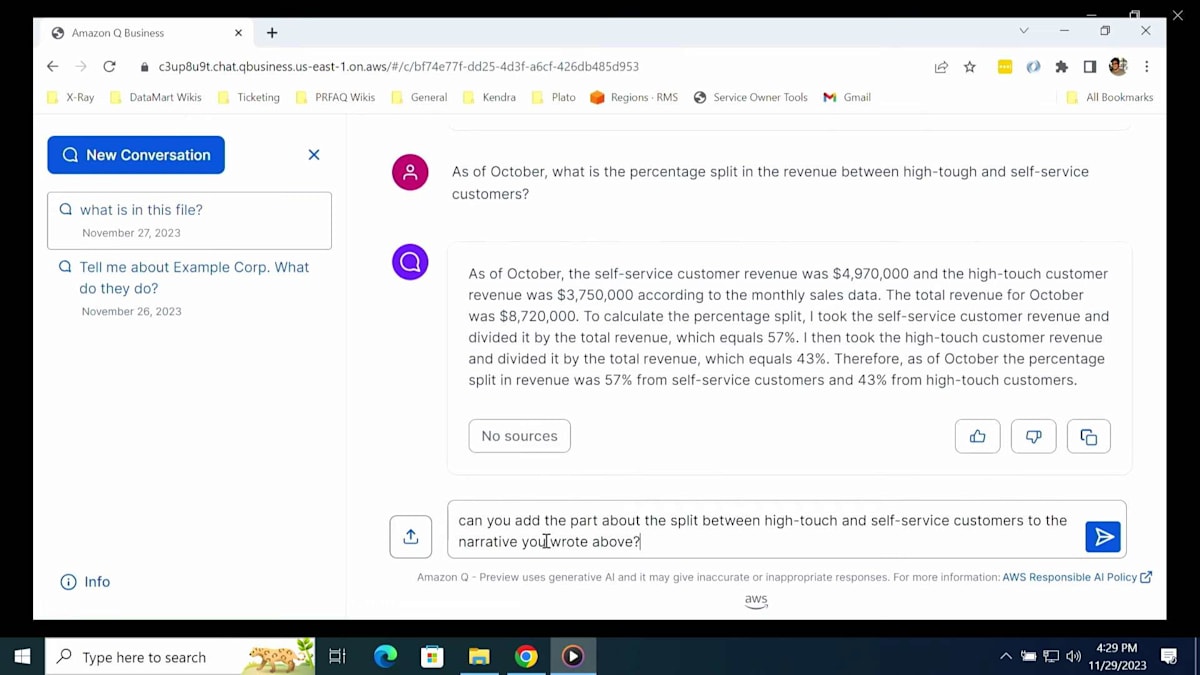
Task: Open the Ticketing bookmark folder
Action: pyautogui.click(x=249, y=97)
